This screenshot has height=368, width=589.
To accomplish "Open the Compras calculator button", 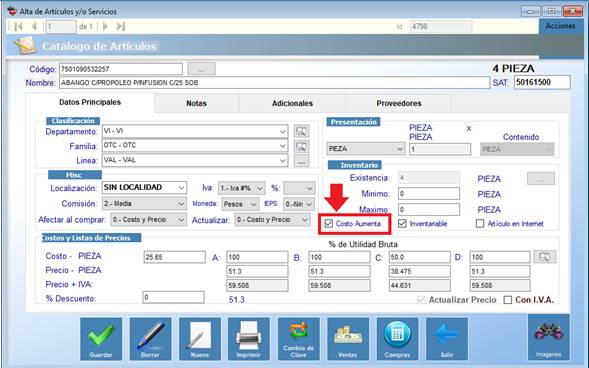I will tap(397, 339).
